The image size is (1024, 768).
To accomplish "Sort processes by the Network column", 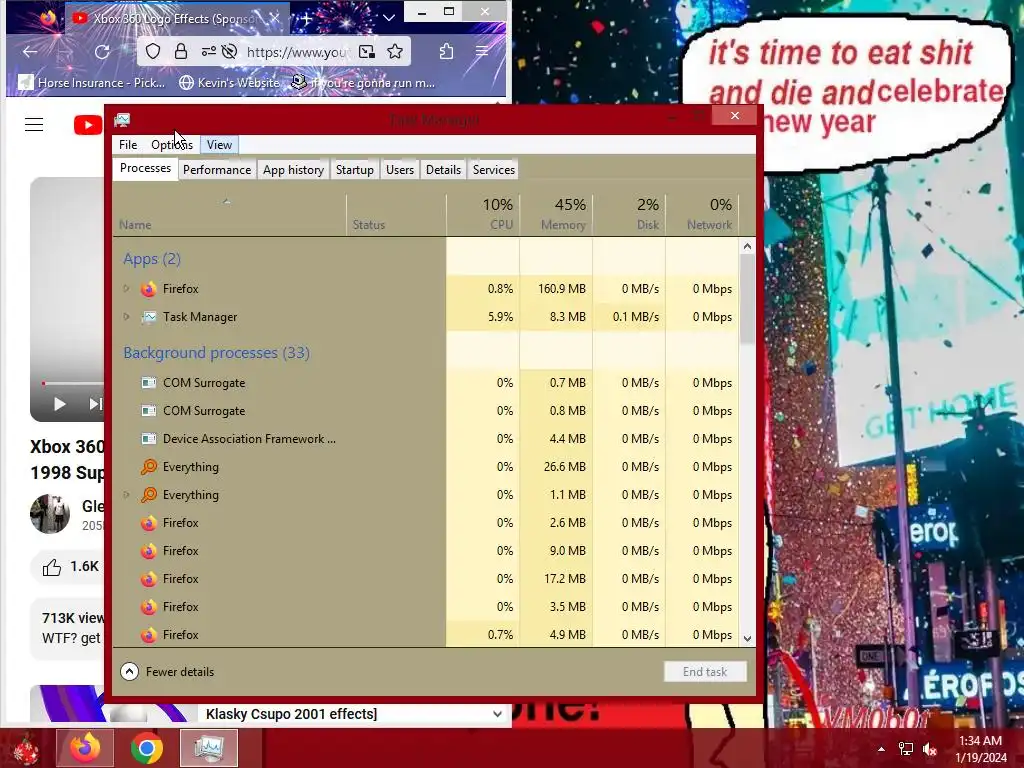I will tap(703, 214).
